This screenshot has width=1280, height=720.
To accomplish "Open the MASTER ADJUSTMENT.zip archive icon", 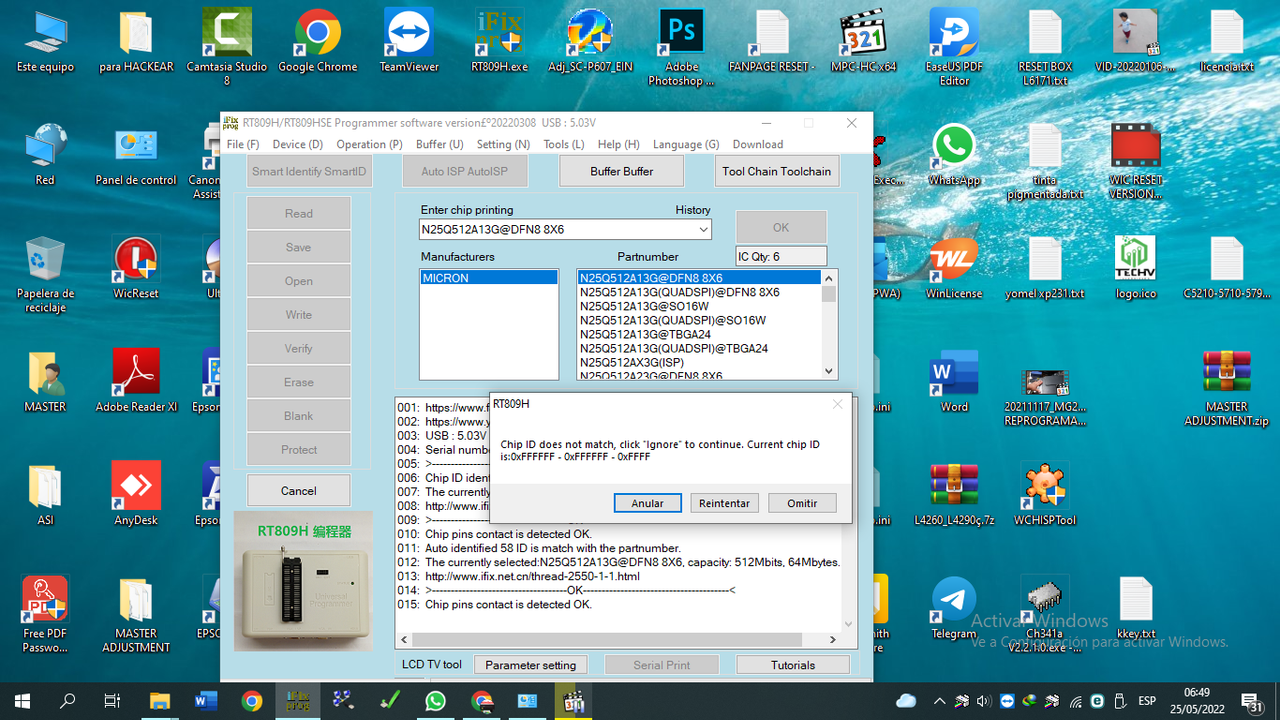I will click(1227, 388).
